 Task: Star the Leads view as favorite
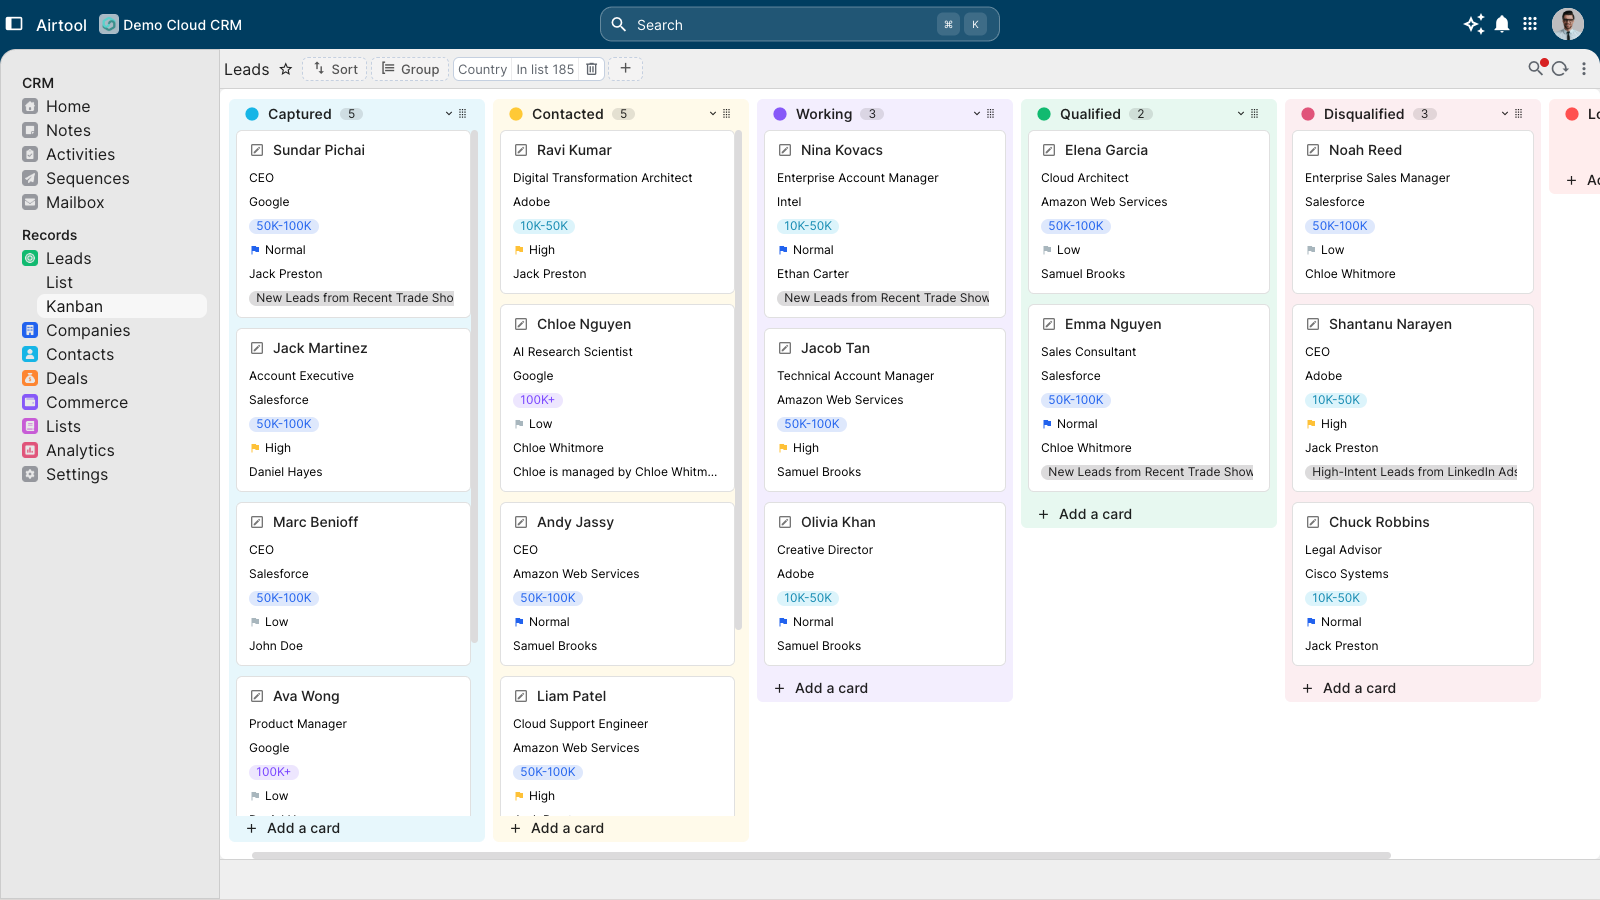[286, 69]
